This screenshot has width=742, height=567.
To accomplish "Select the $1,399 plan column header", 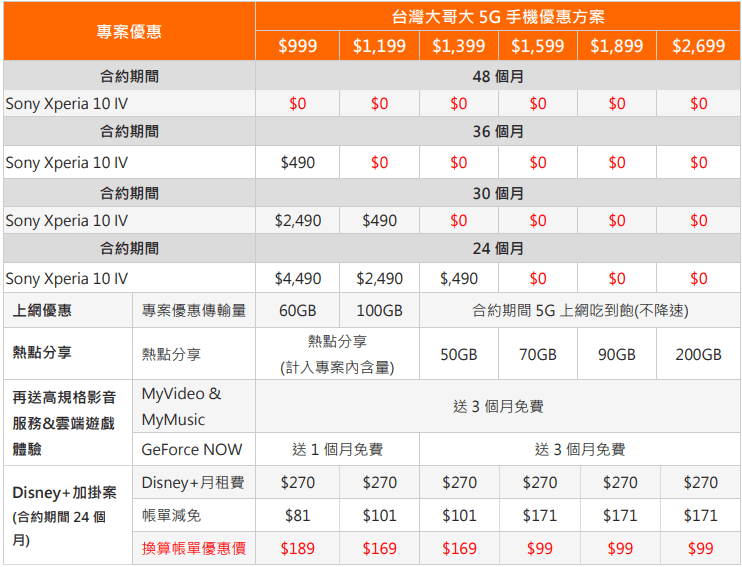I will [x=458, y=46].
